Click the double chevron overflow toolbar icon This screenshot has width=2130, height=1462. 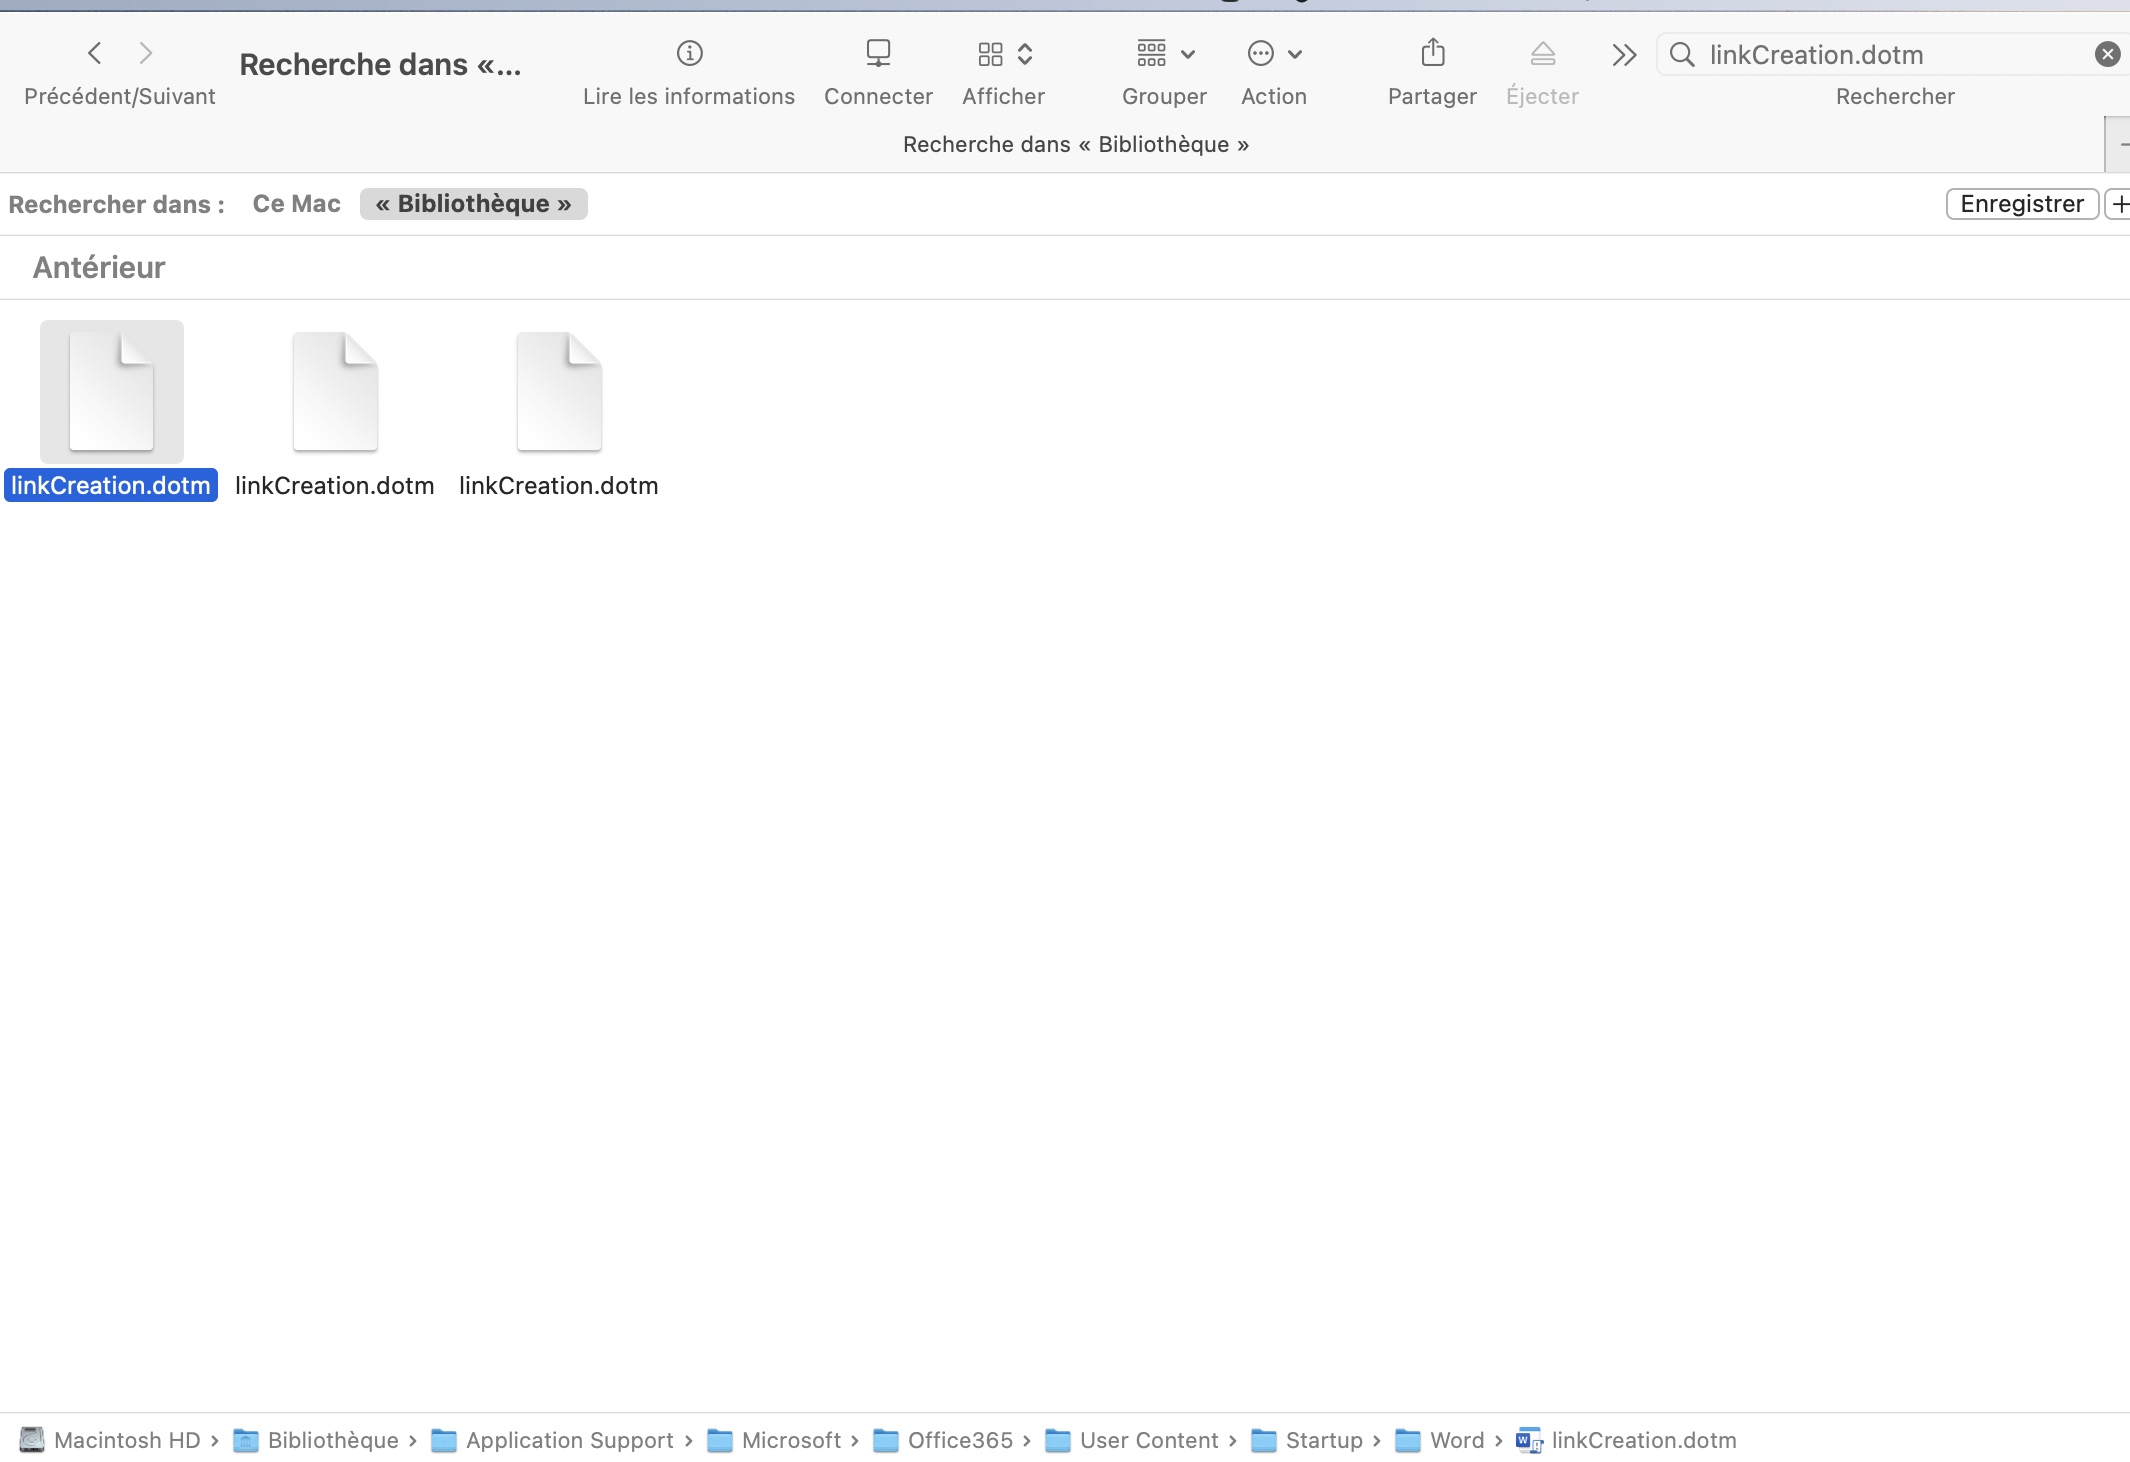(x=1624, y=55)
